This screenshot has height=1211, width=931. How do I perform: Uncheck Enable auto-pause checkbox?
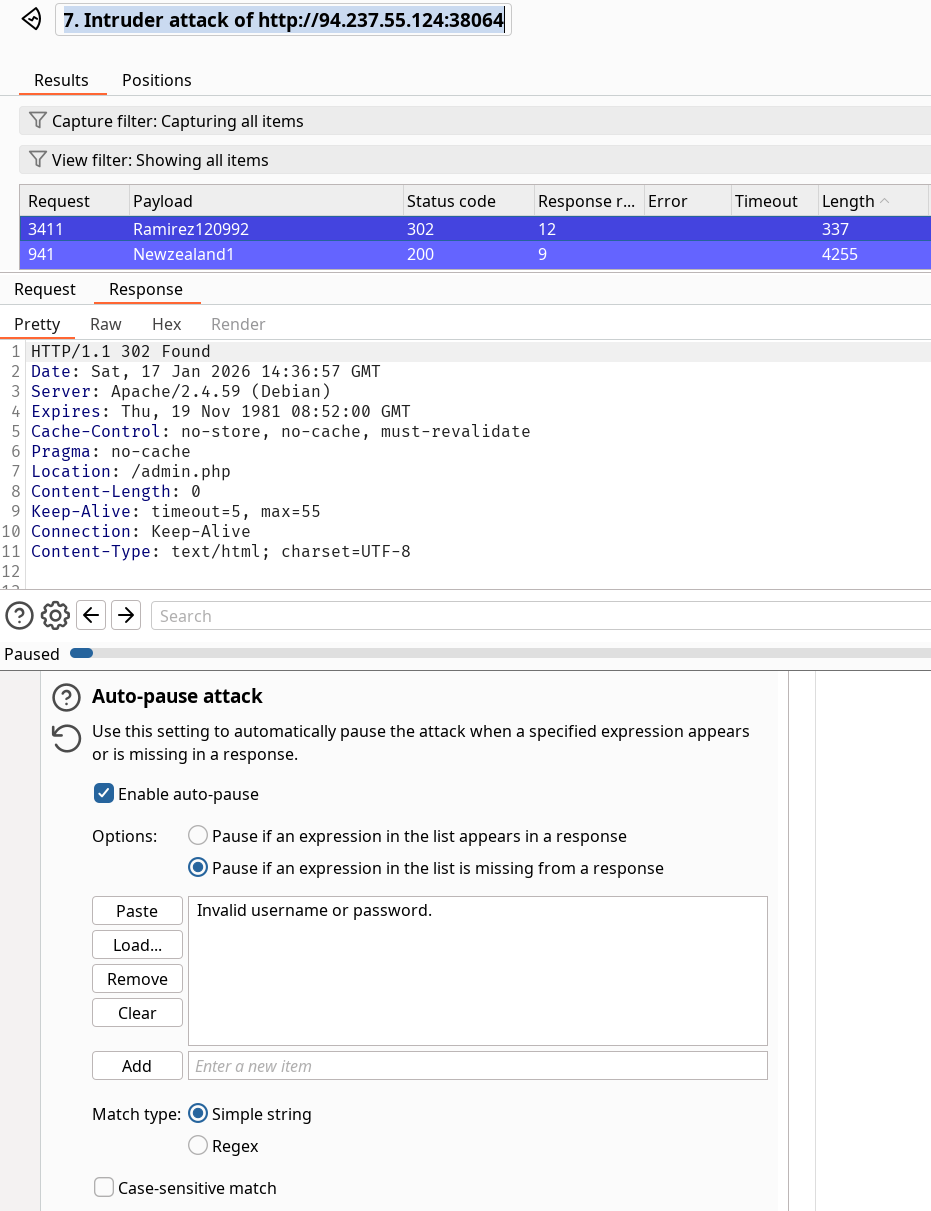pos(103,794)
